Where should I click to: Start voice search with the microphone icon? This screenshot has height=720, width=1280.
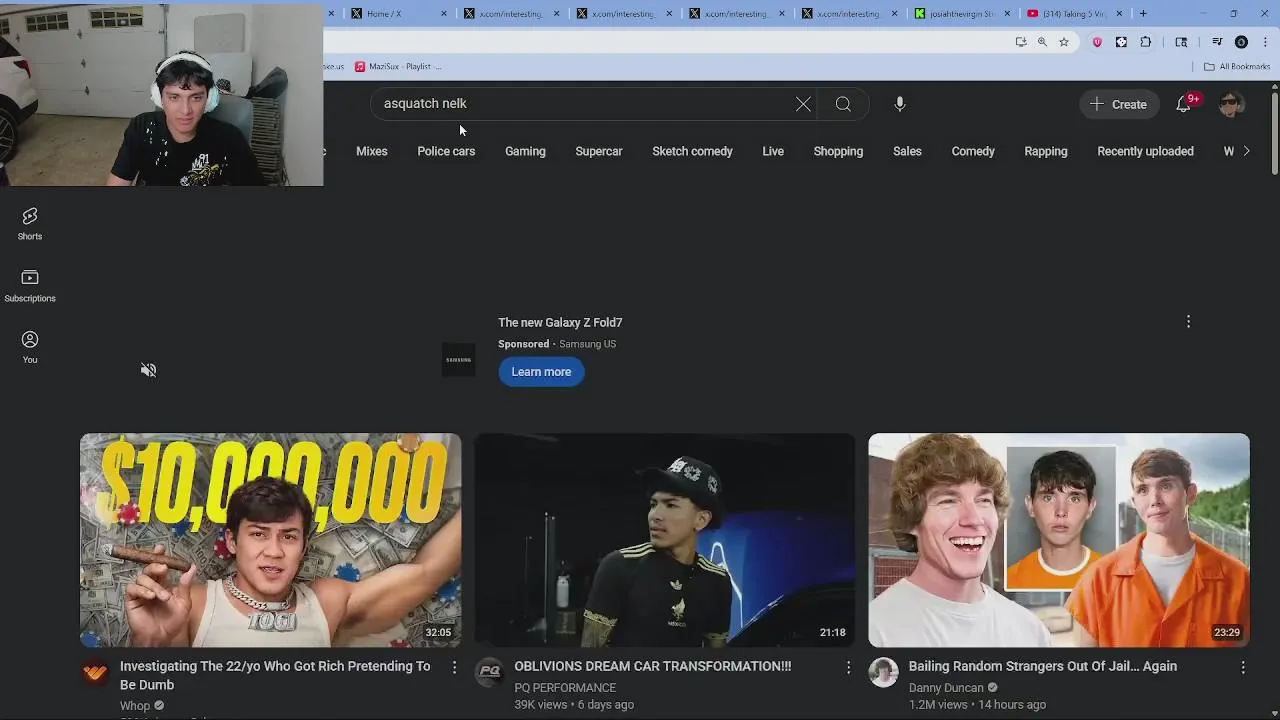pyautogui.click(x=900, y=104)
